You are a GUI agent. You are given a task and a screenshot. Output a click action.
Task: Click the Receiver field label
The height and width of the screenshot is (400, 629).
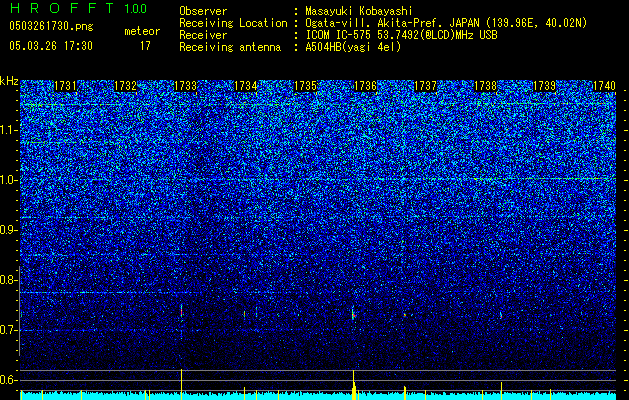coord(203,35)
